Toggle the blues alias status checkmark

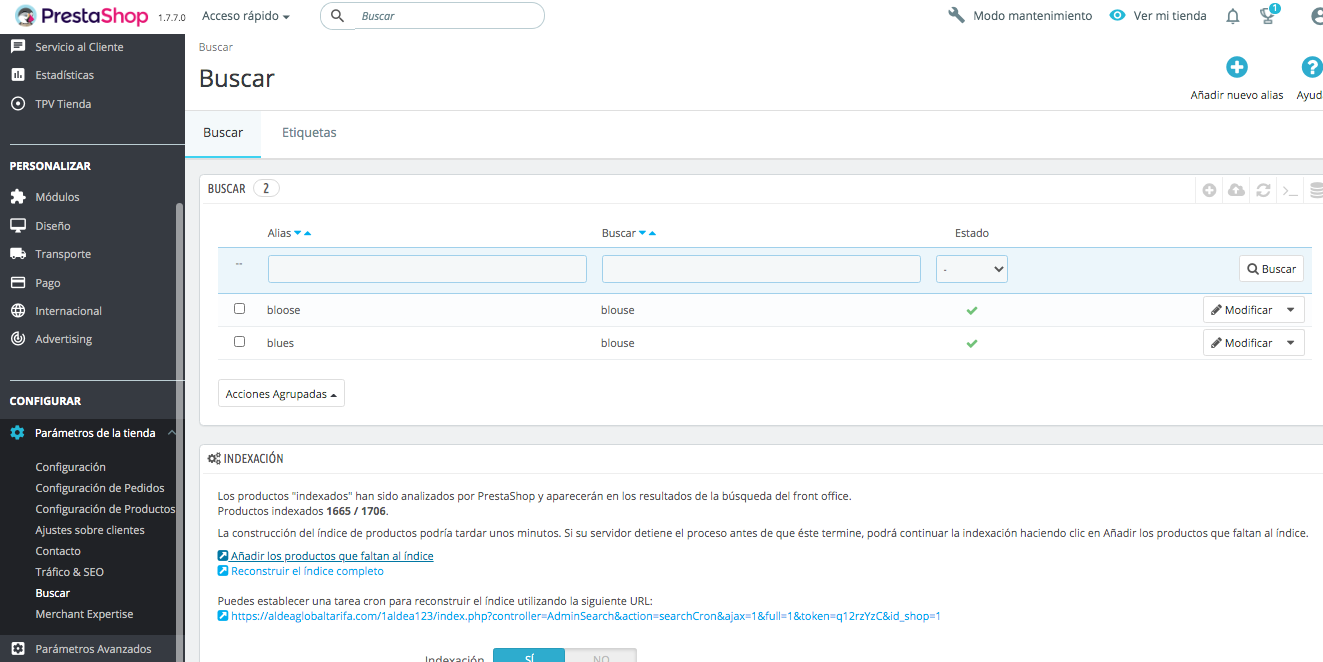972,343
